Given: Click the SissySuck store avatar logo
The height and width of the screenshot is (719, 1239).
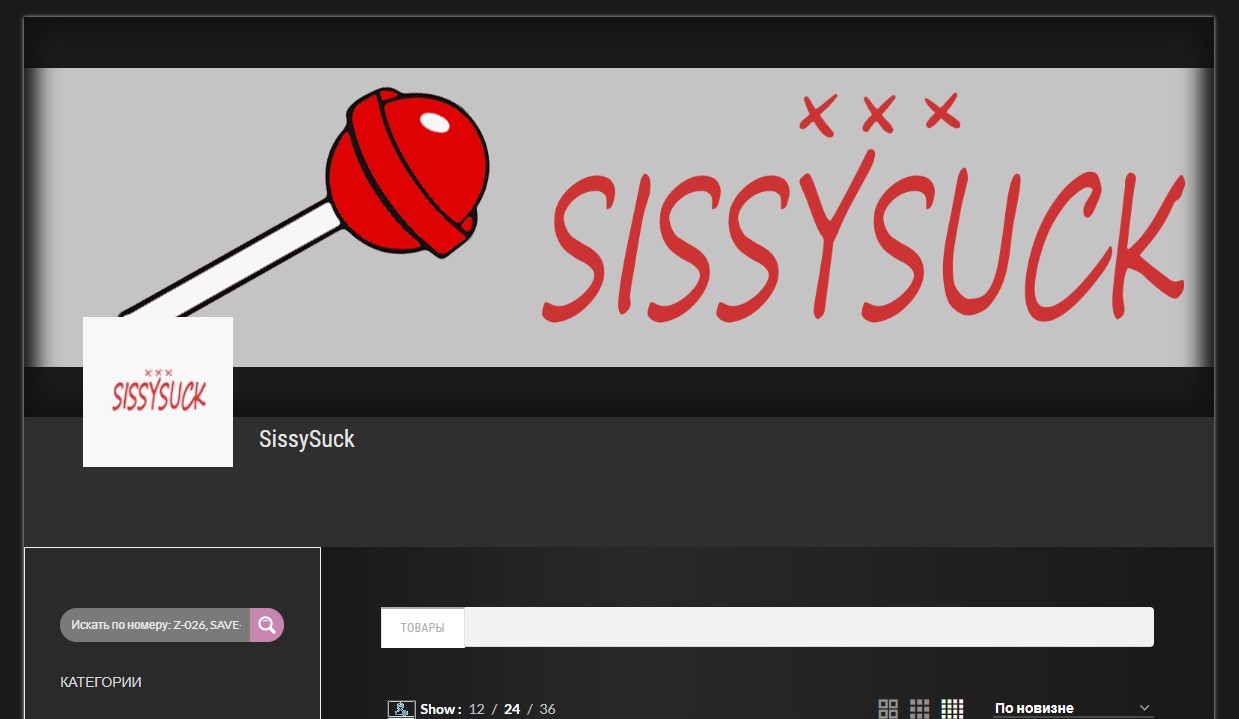Looking at the screenshot, I should (x=158, y=392).
